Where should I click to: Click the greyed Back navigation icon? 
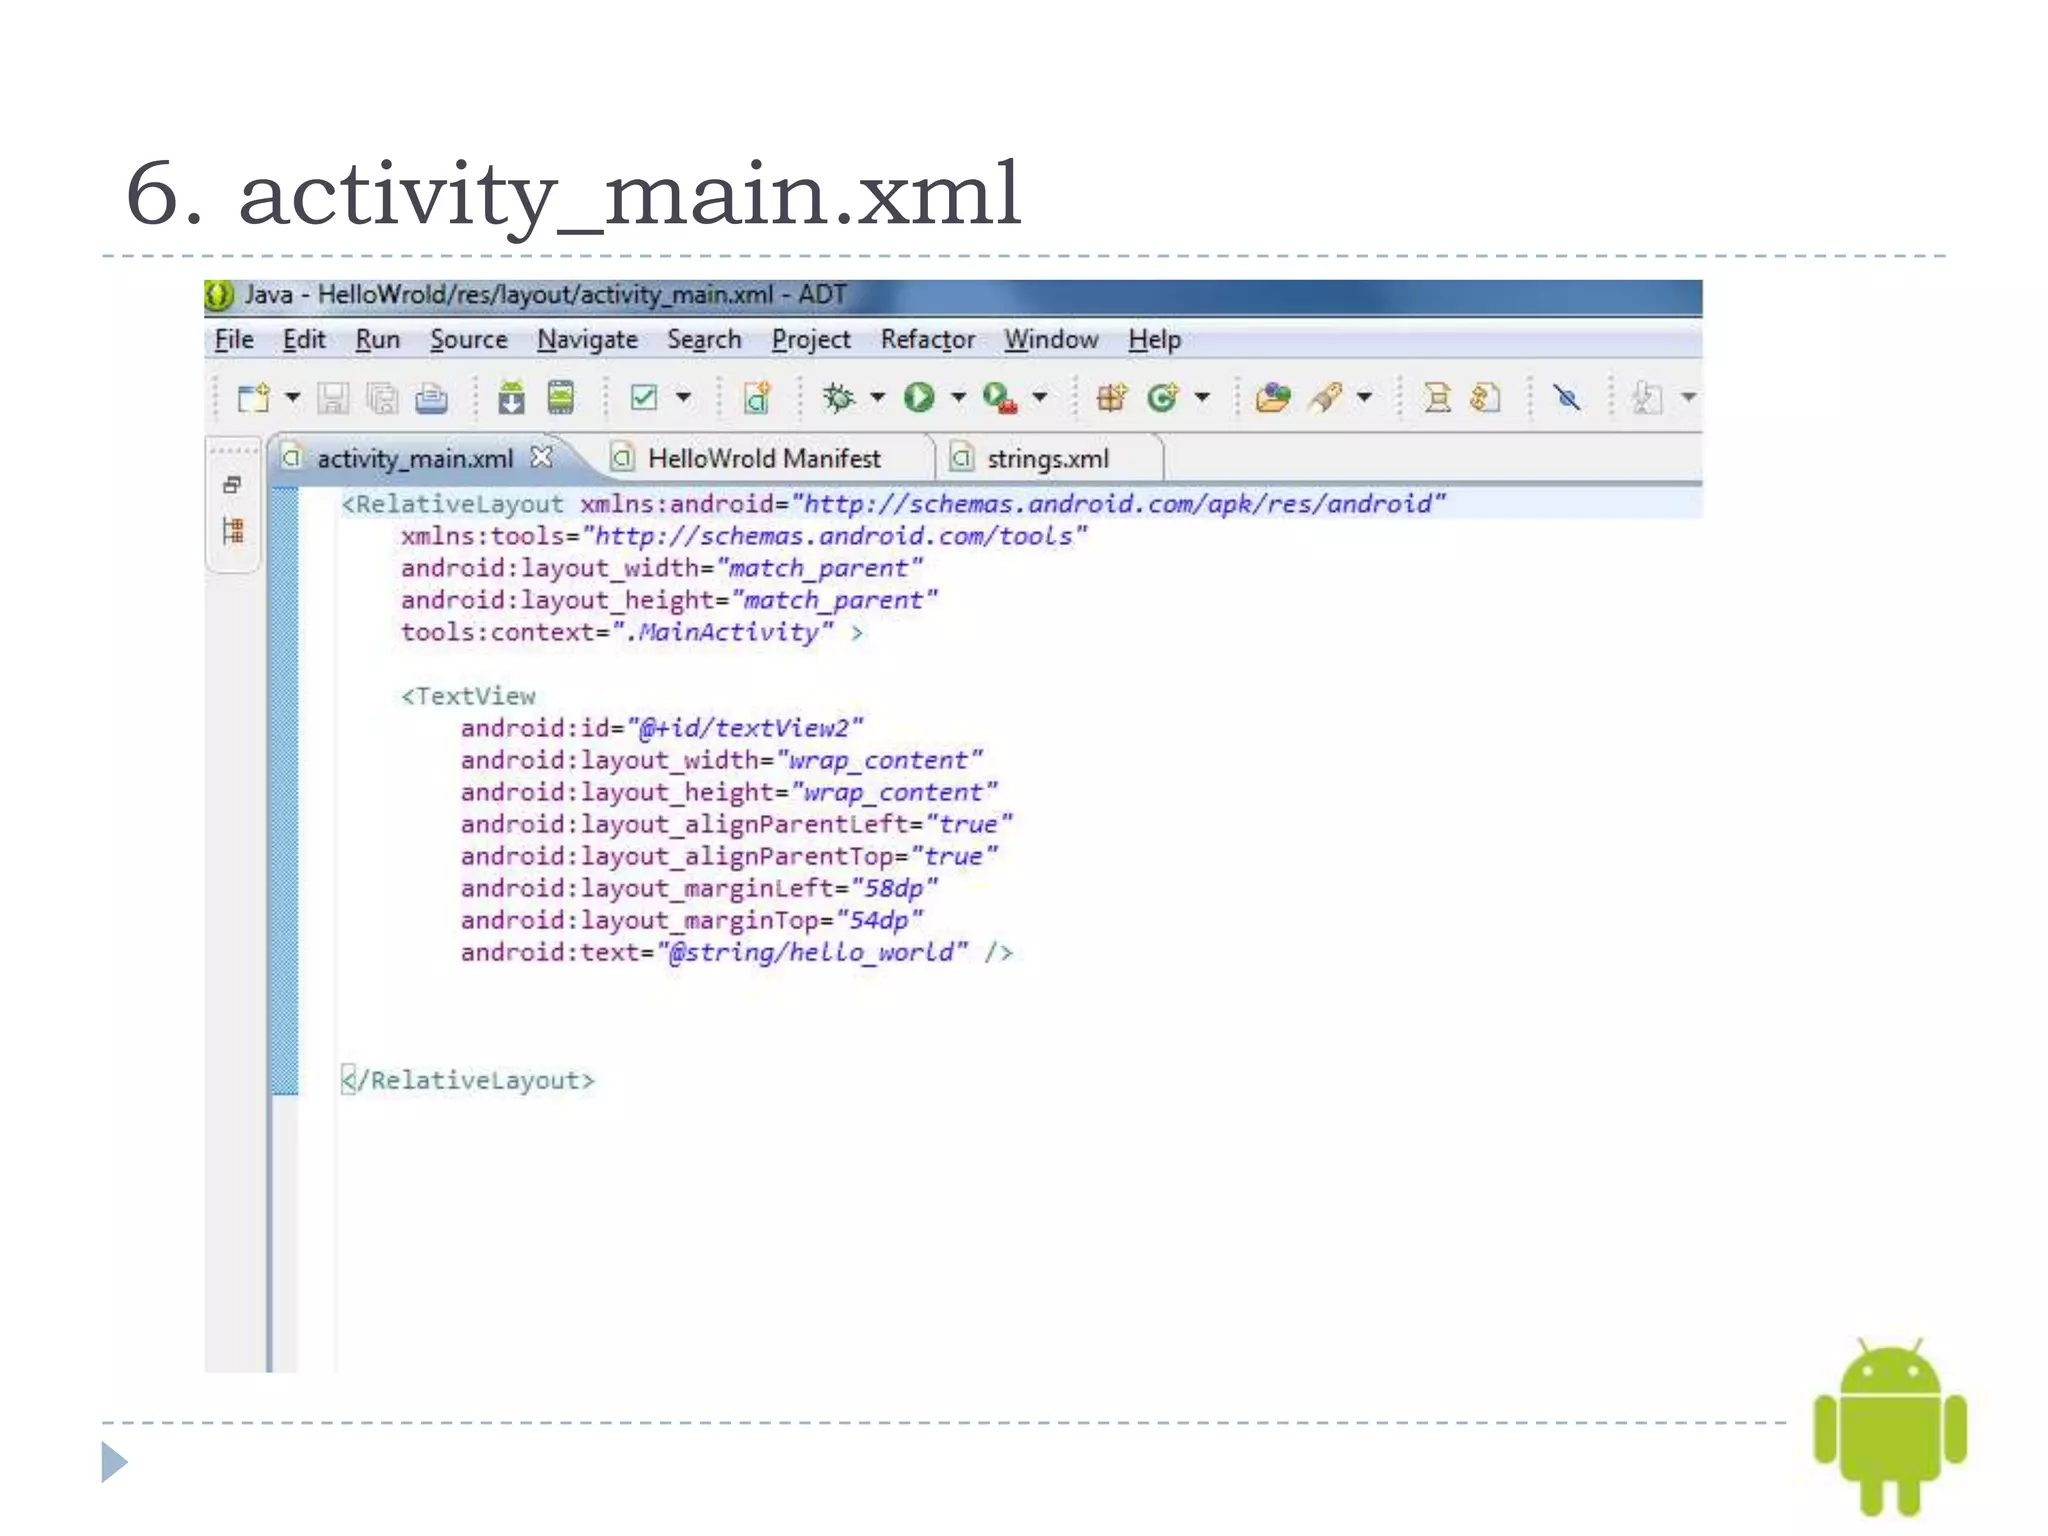pyautogui.click(x=1647, y=398)
